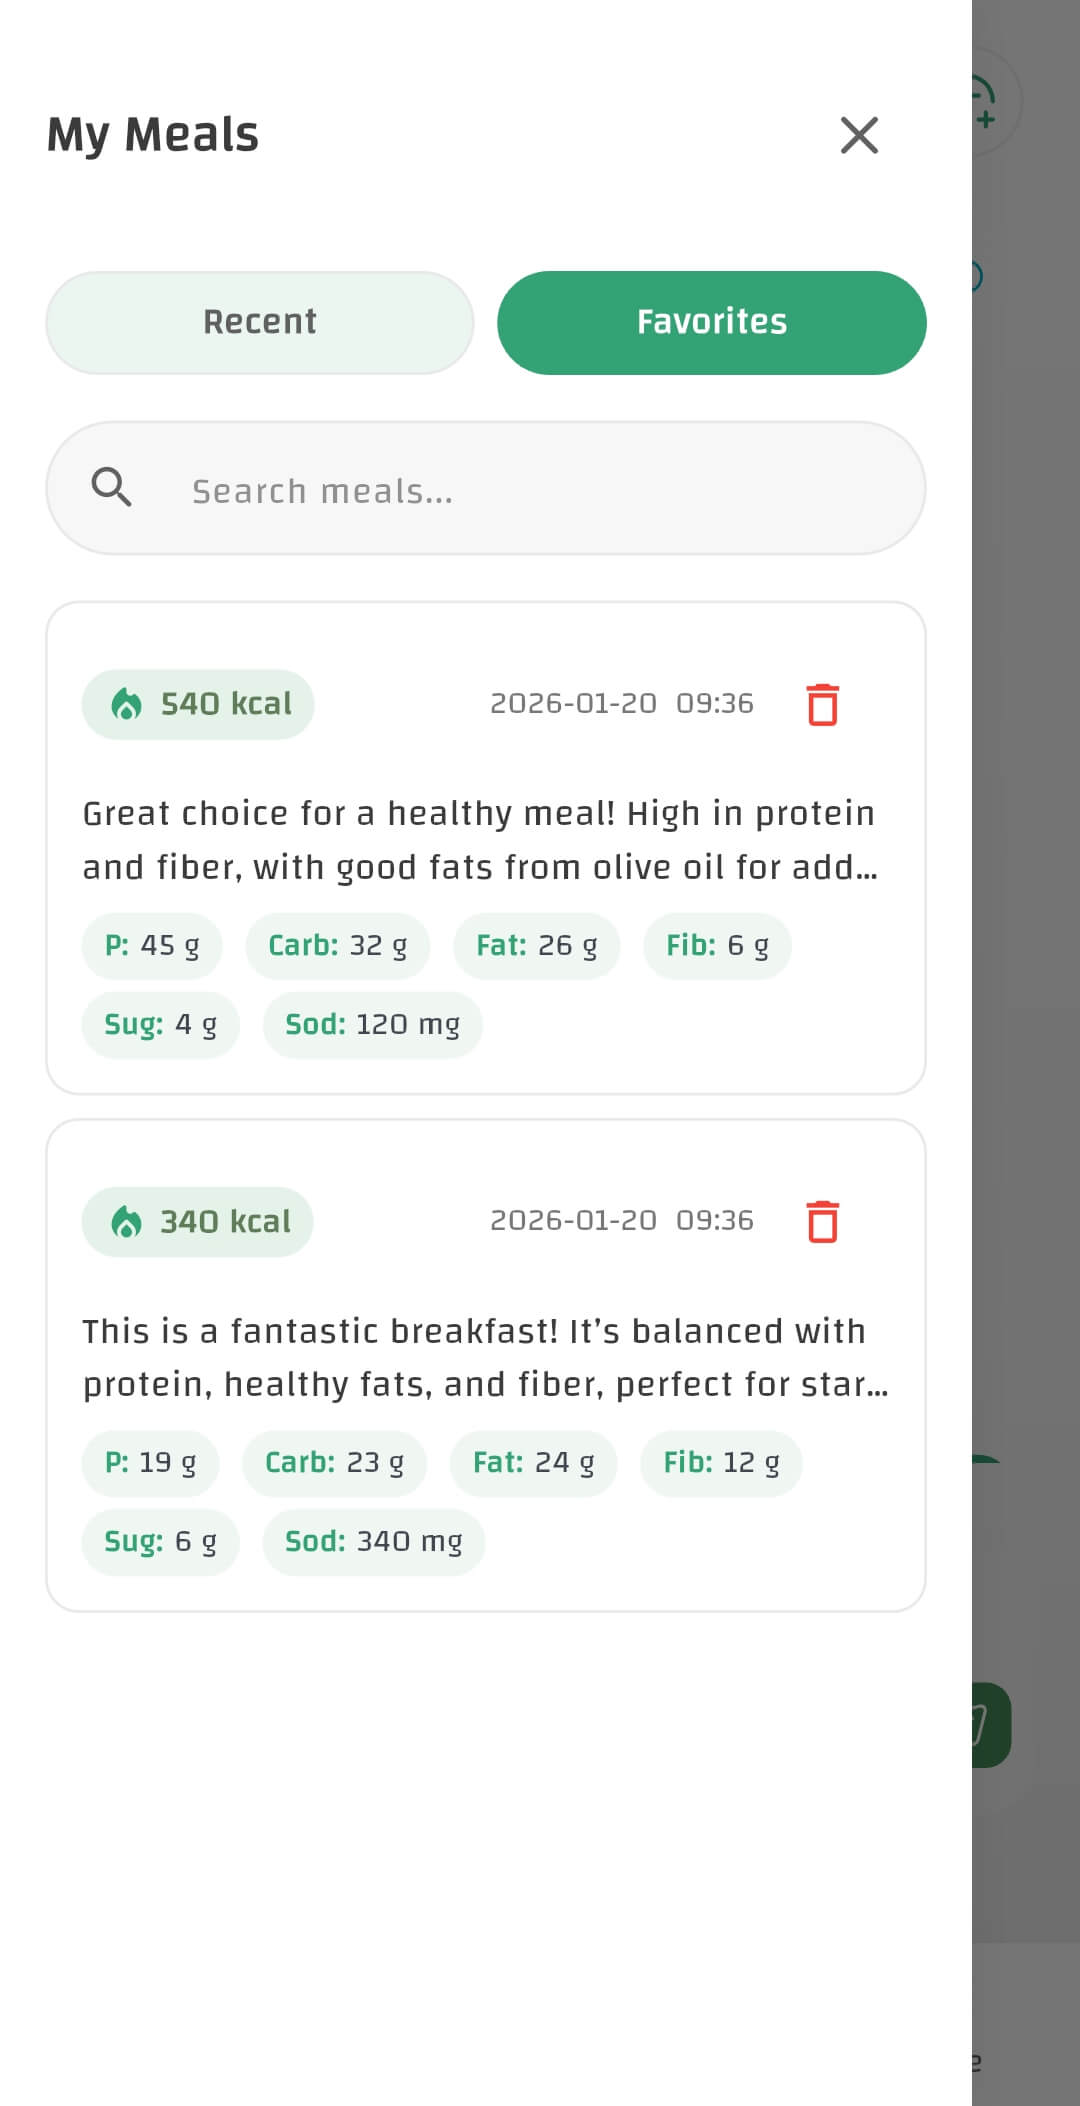Delete the 340 kcal meal with the trash icon
The image size is (1080, 2106).
(x=822, y=1221)
